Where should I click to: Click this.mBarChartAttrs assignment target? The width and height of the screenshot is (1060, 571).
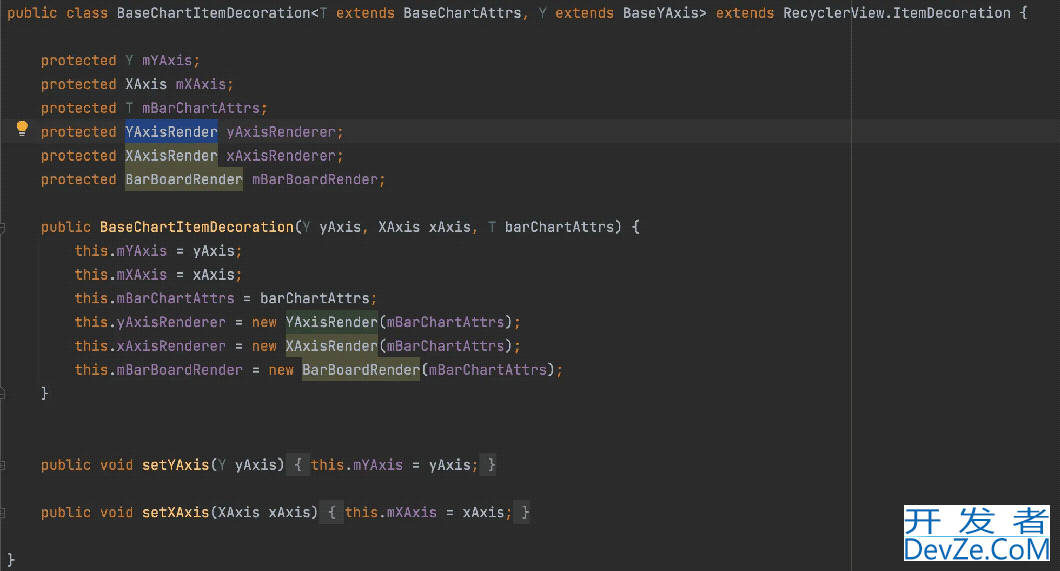[154, 298]
